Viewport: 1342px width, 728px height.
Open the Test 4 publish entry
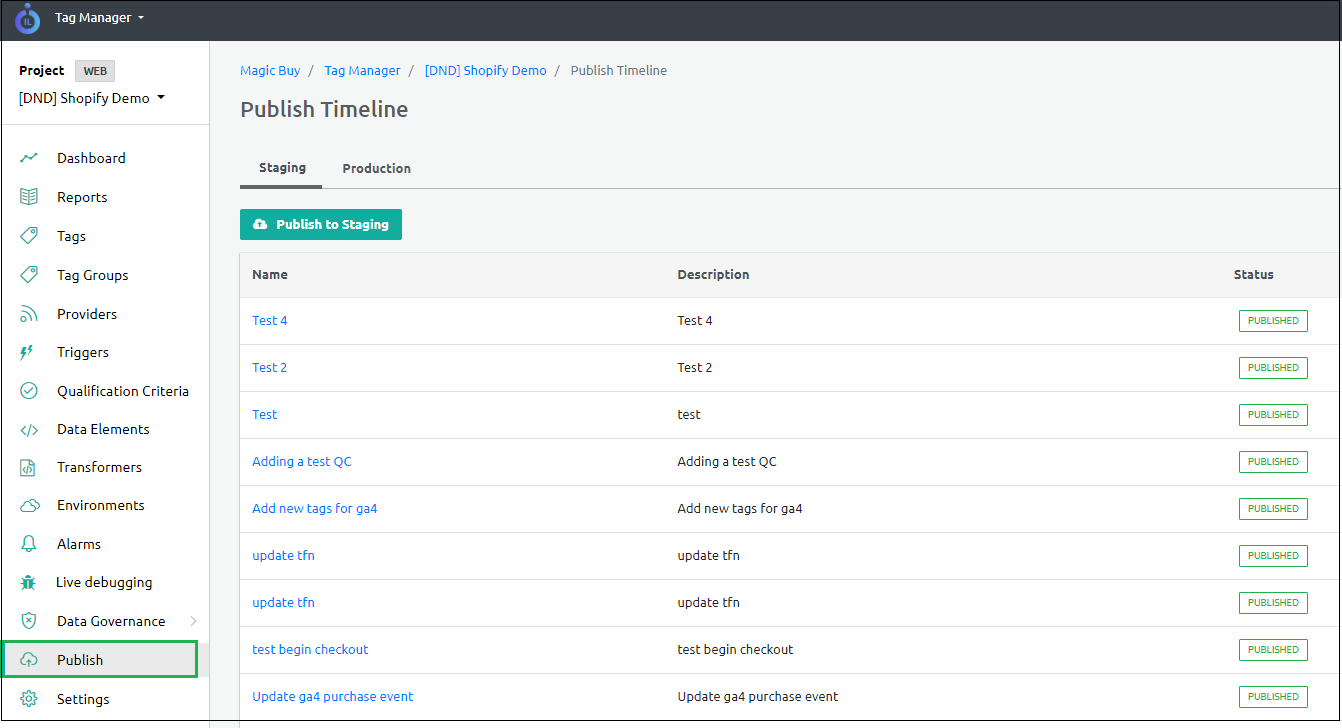(269, 320)
